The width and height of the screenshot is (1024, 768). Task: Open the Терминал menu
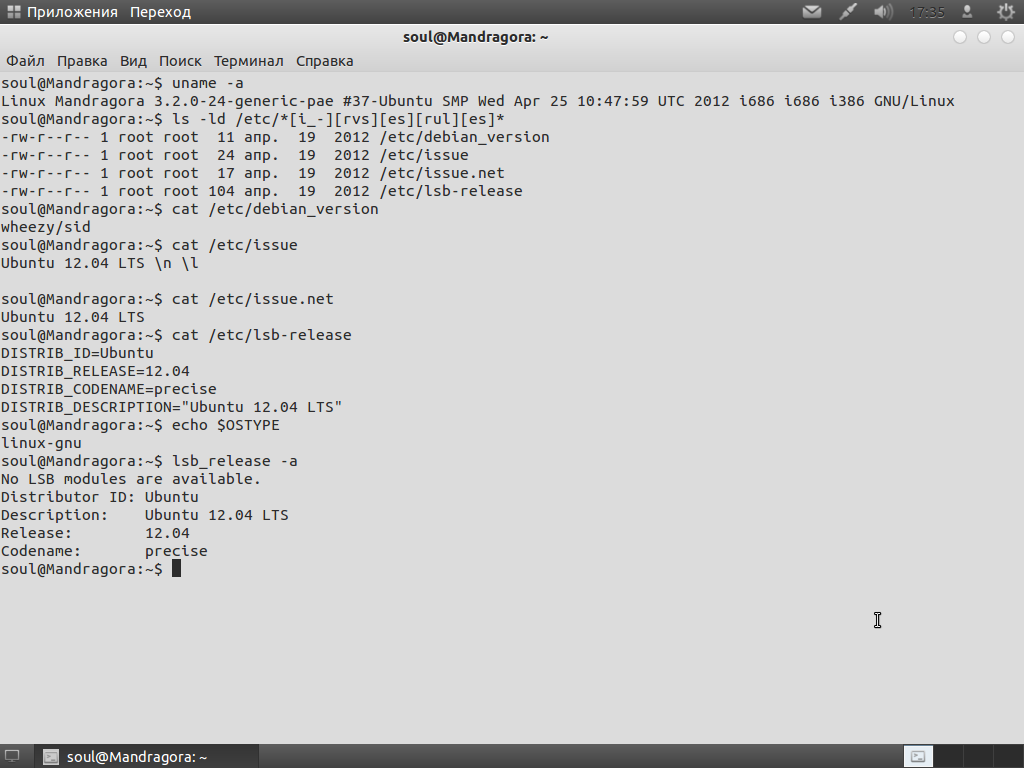(x=248, y=61)
